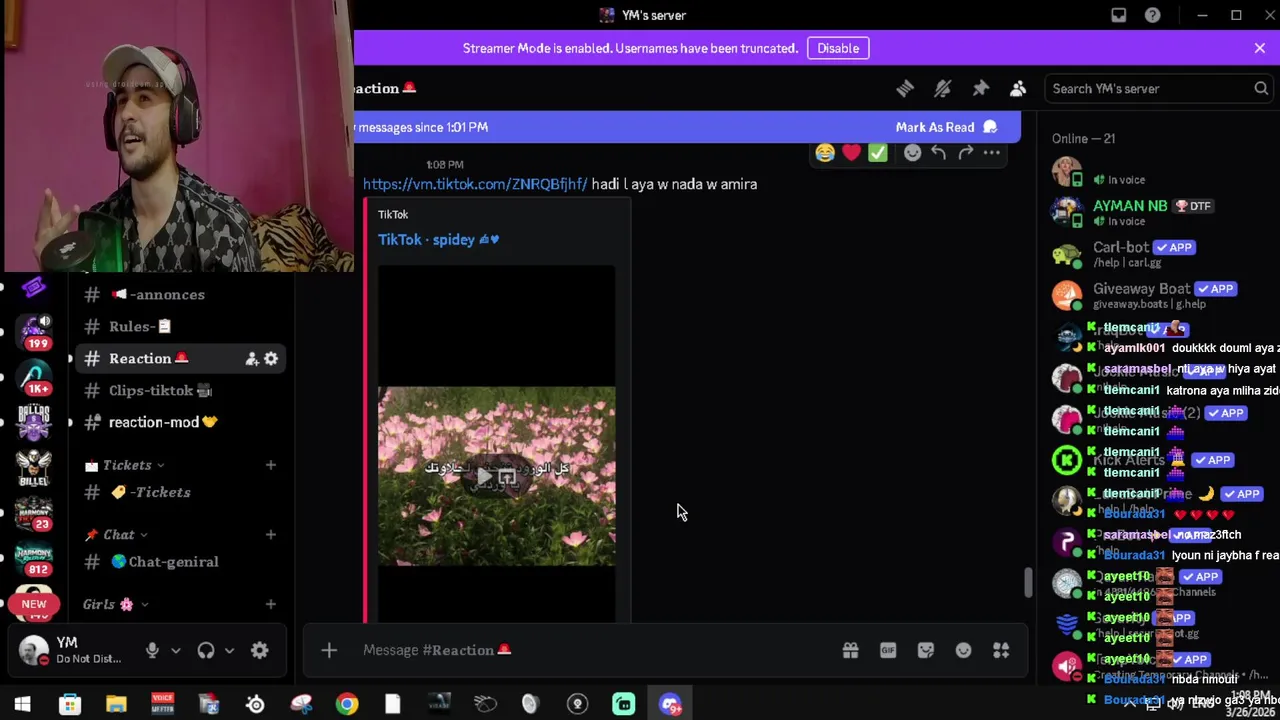Dismiss the Streamer Mode banner
1280x720 pixels.
(x=1259, y=48)
